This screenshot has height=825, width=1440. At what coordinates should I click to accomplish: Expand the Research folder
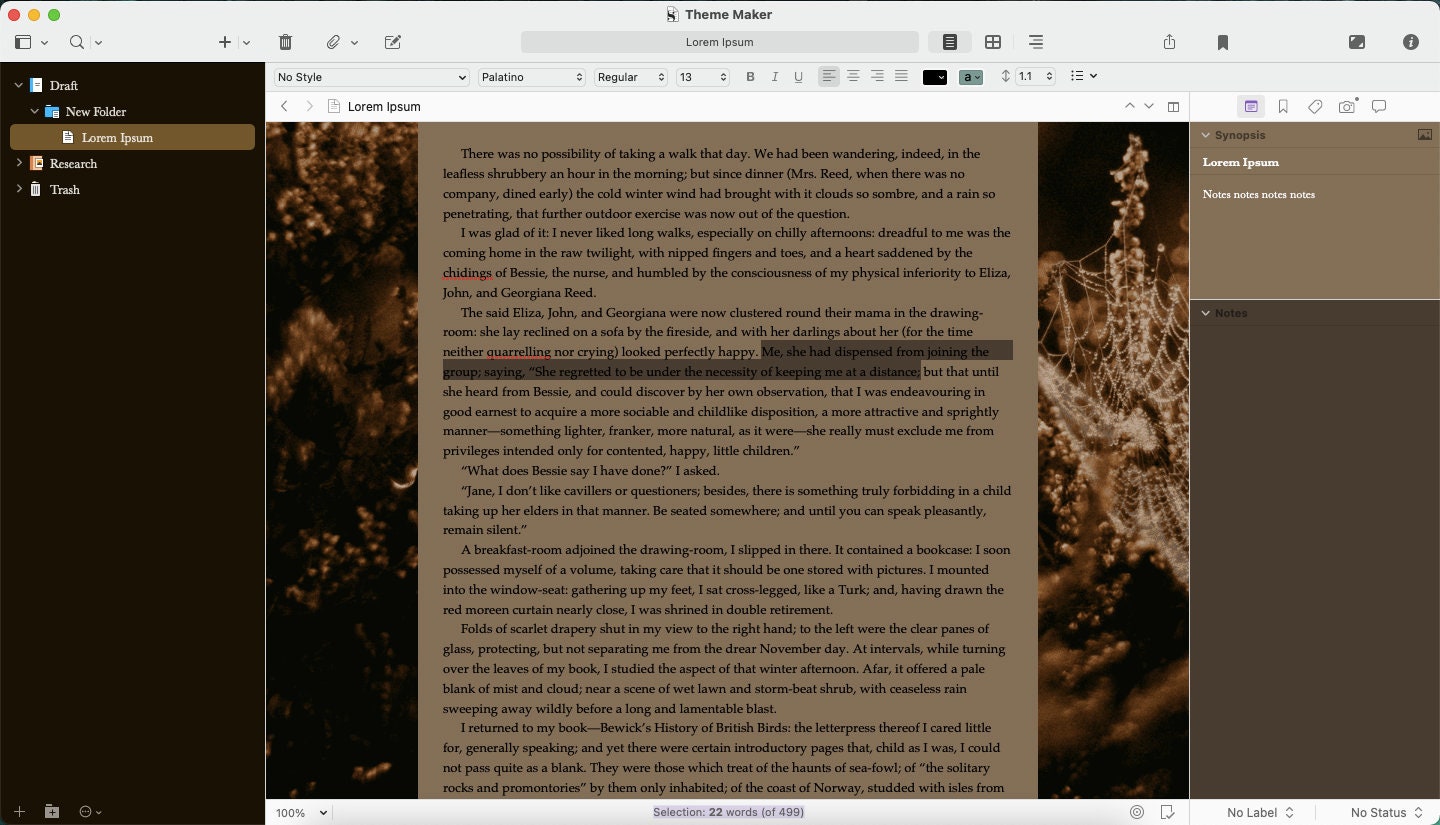(20, 163)
